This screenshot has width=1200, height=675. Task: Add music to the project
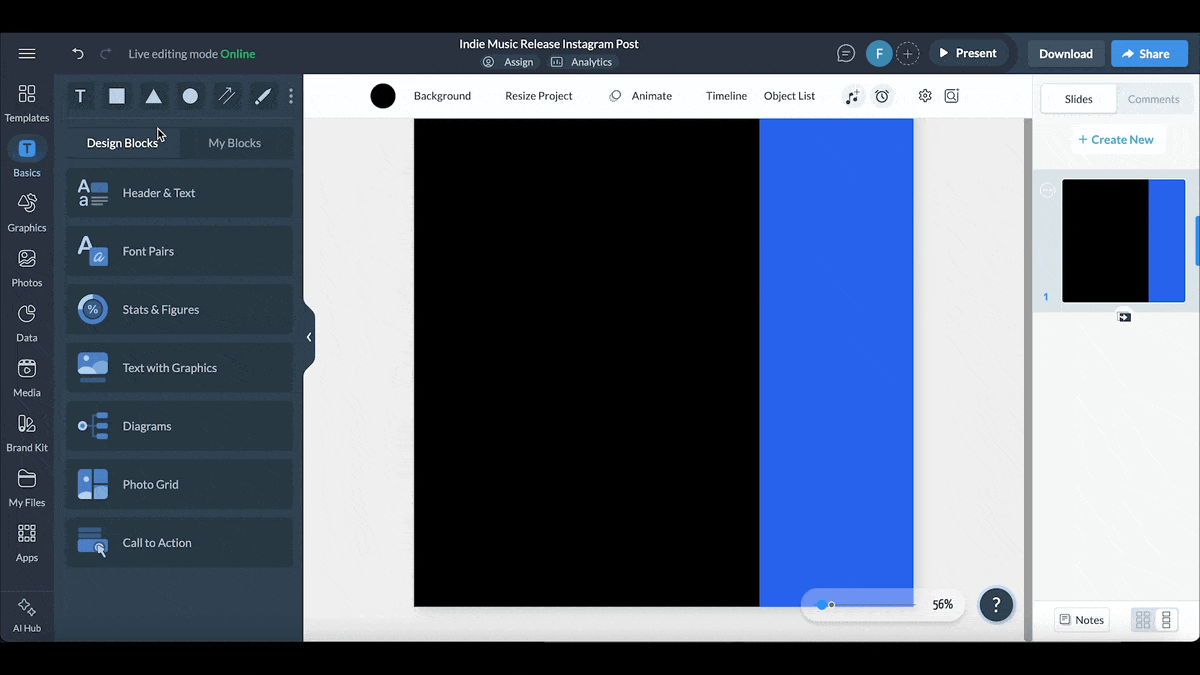(852, 96)
